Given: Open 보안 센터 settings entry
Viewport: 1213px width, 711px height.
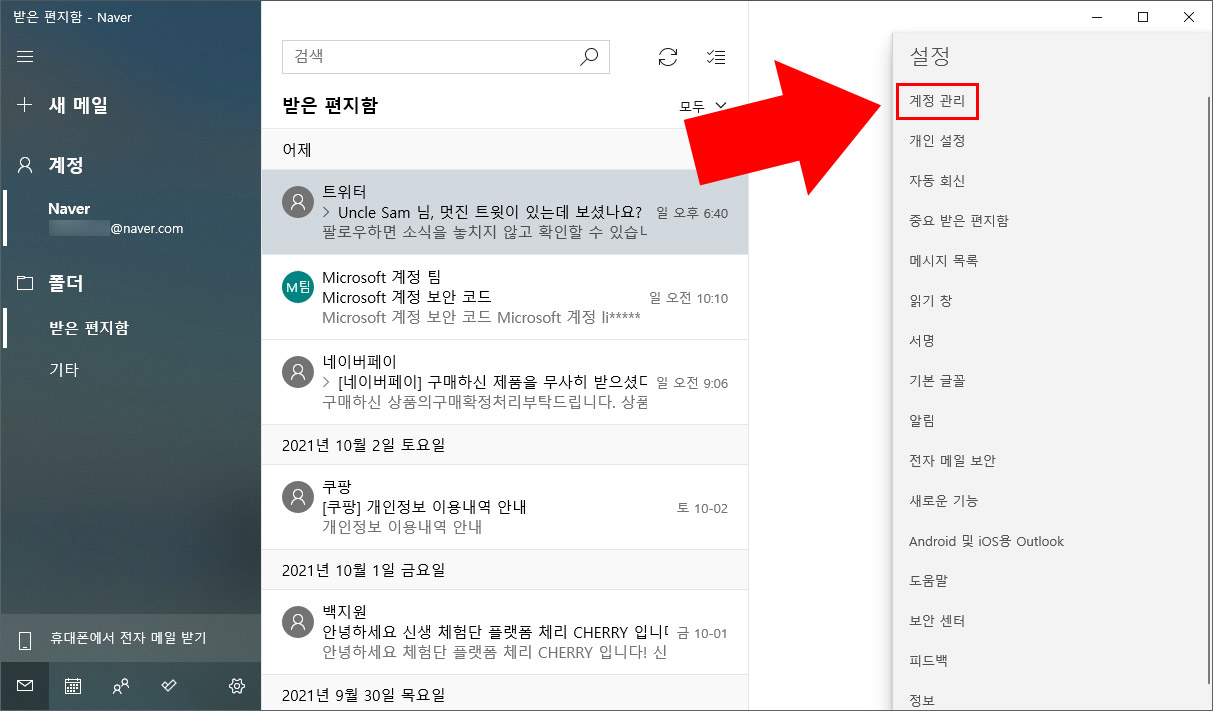Looking at the screenshot, I should [937, 621].
